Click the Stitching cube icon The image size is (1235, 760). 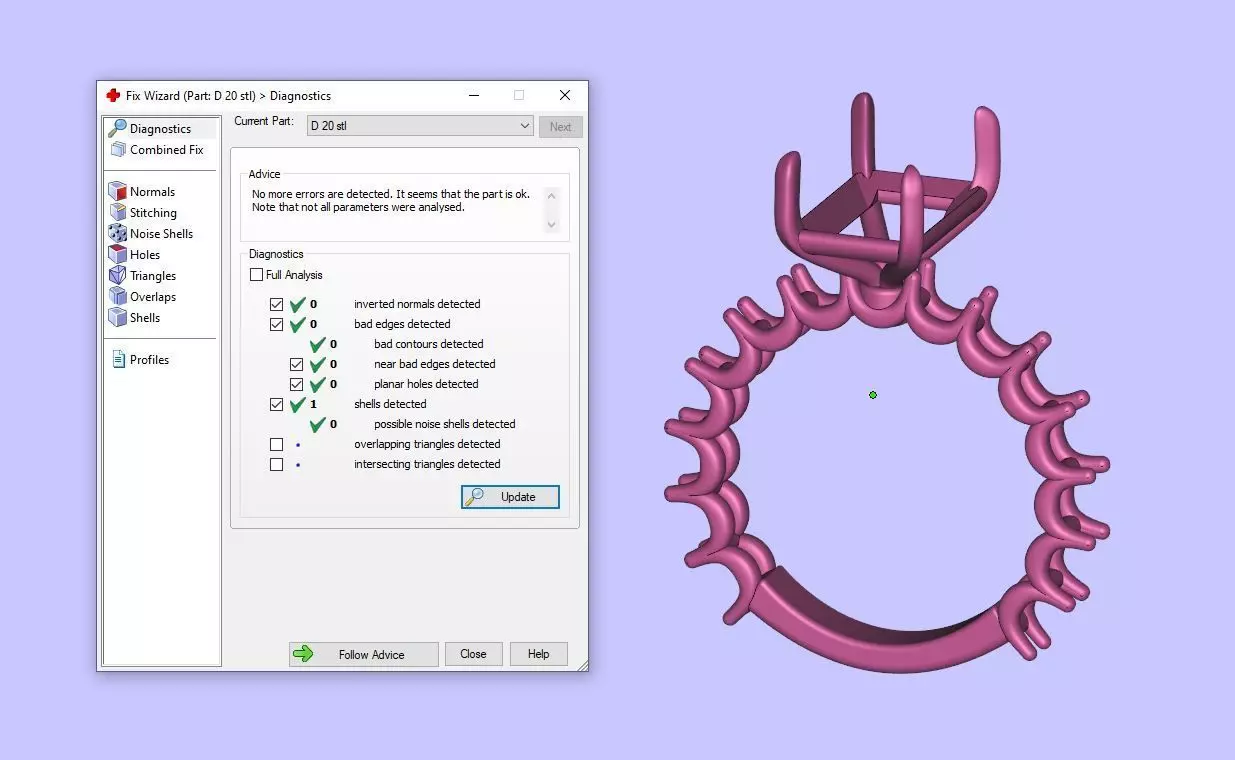click(x=117, y=213)
